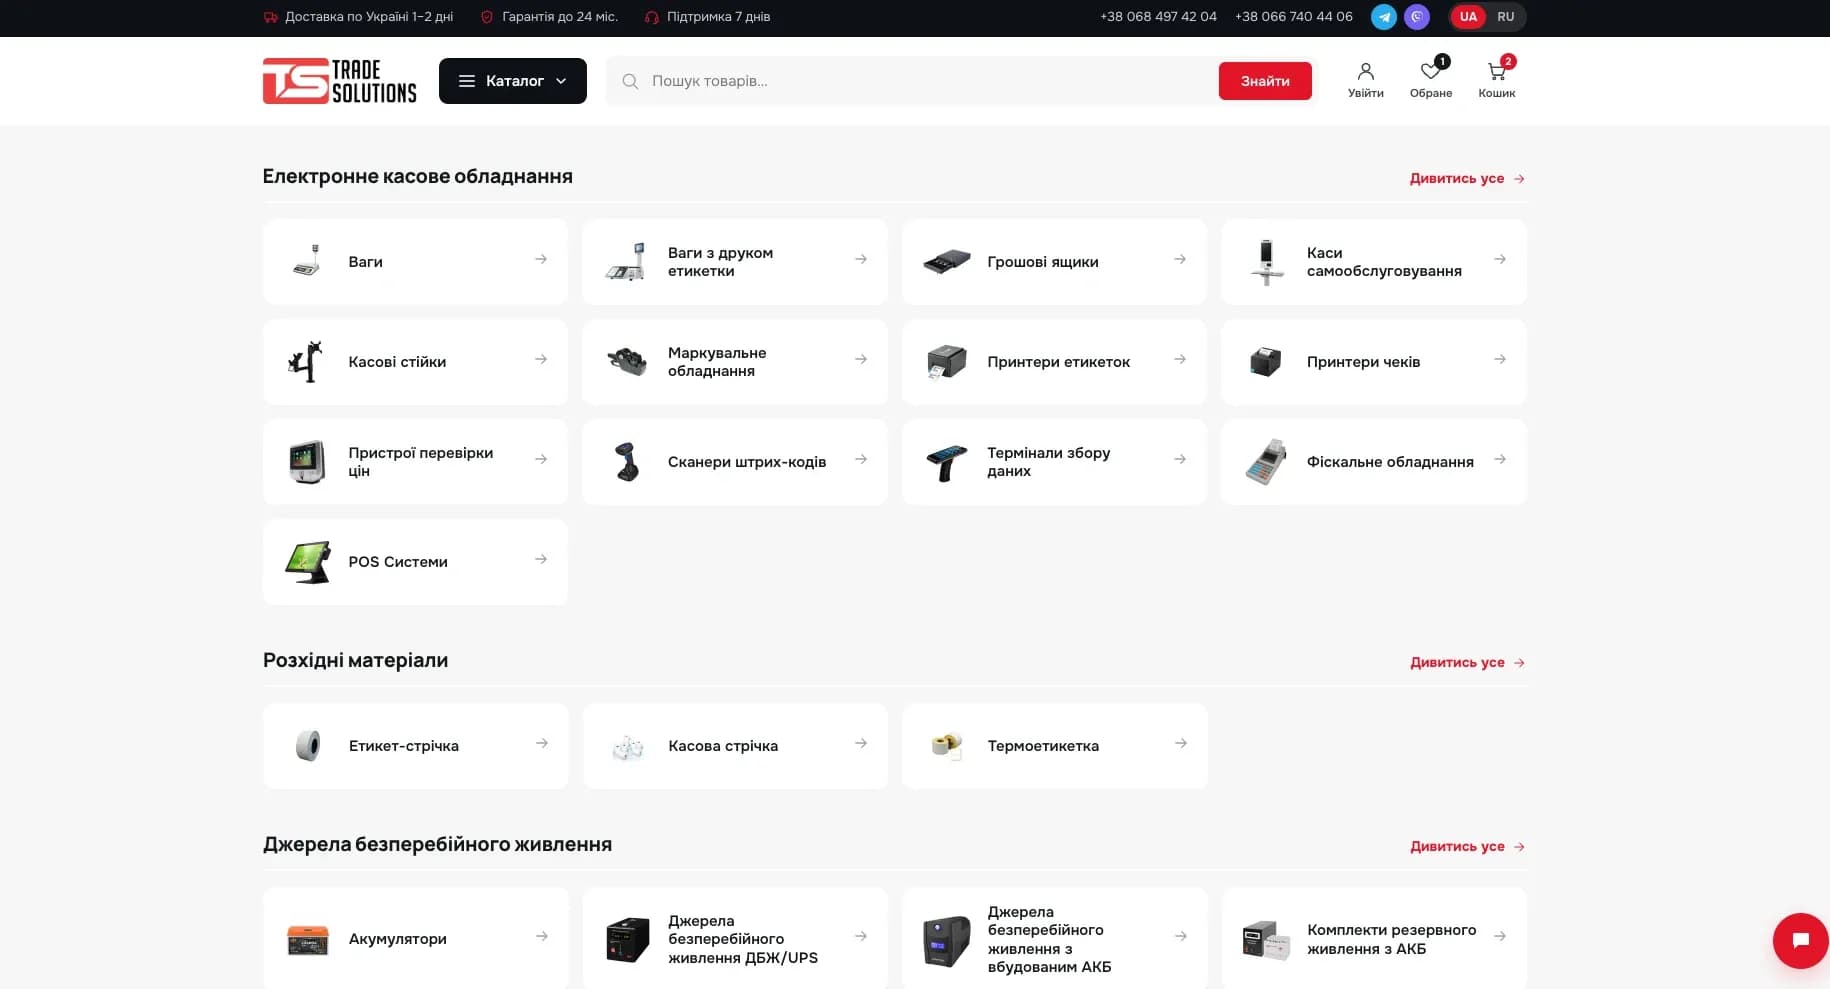1830x989 pixels.
Task: Open Маркувальне обладнання category label
Action: click(717, 362)
